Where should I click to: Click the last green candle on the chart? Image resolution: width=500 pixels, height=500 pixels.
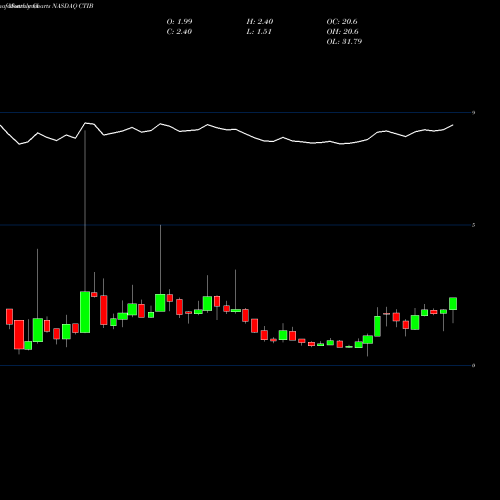453,304
